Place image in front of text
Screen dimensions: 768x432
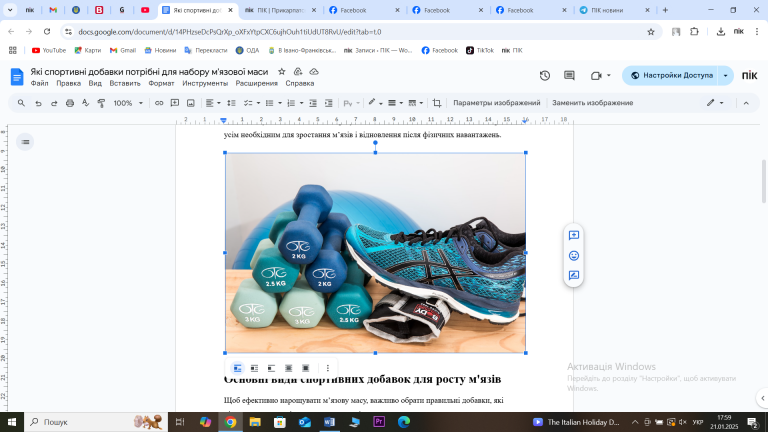point(306,368)
